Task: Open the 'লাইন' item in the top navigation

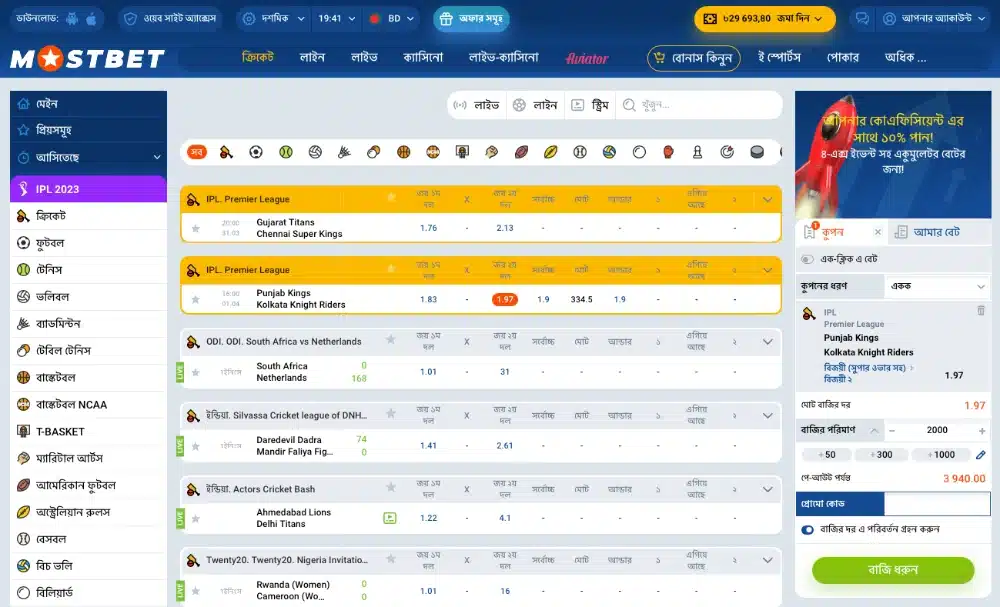Action: tap(312, 57)
